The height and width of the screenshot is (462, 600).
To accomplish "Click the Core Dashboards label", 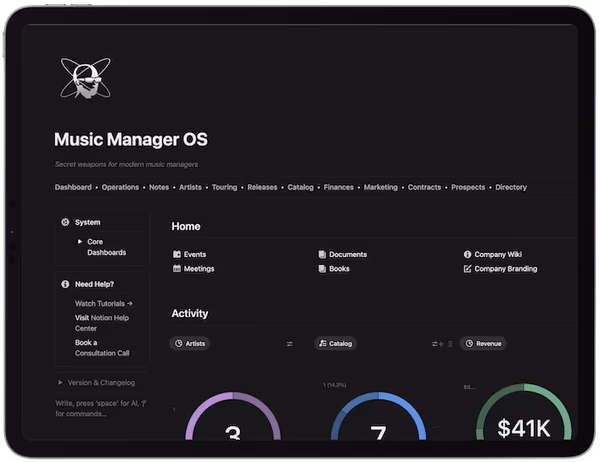I will 106,247.
